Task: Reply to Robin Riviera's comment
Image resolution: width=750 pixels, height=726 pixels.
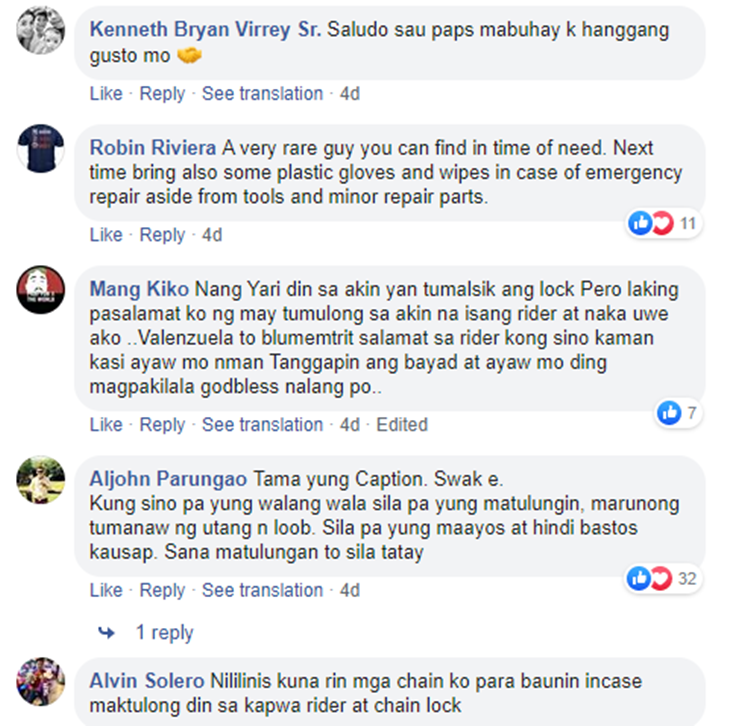Action: point(162,235)
